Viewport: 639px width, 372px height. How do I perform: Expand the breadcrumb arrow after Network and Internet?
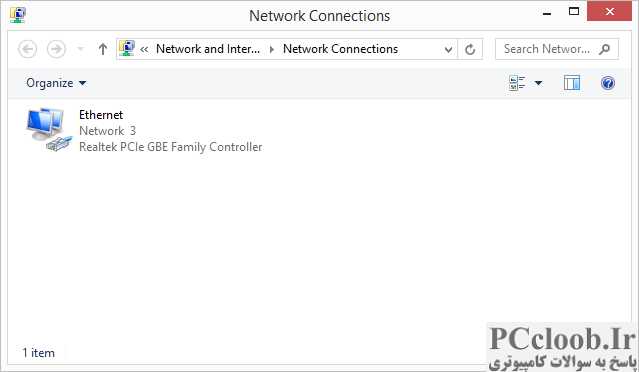pyautogui.click(x=271, y=50)
